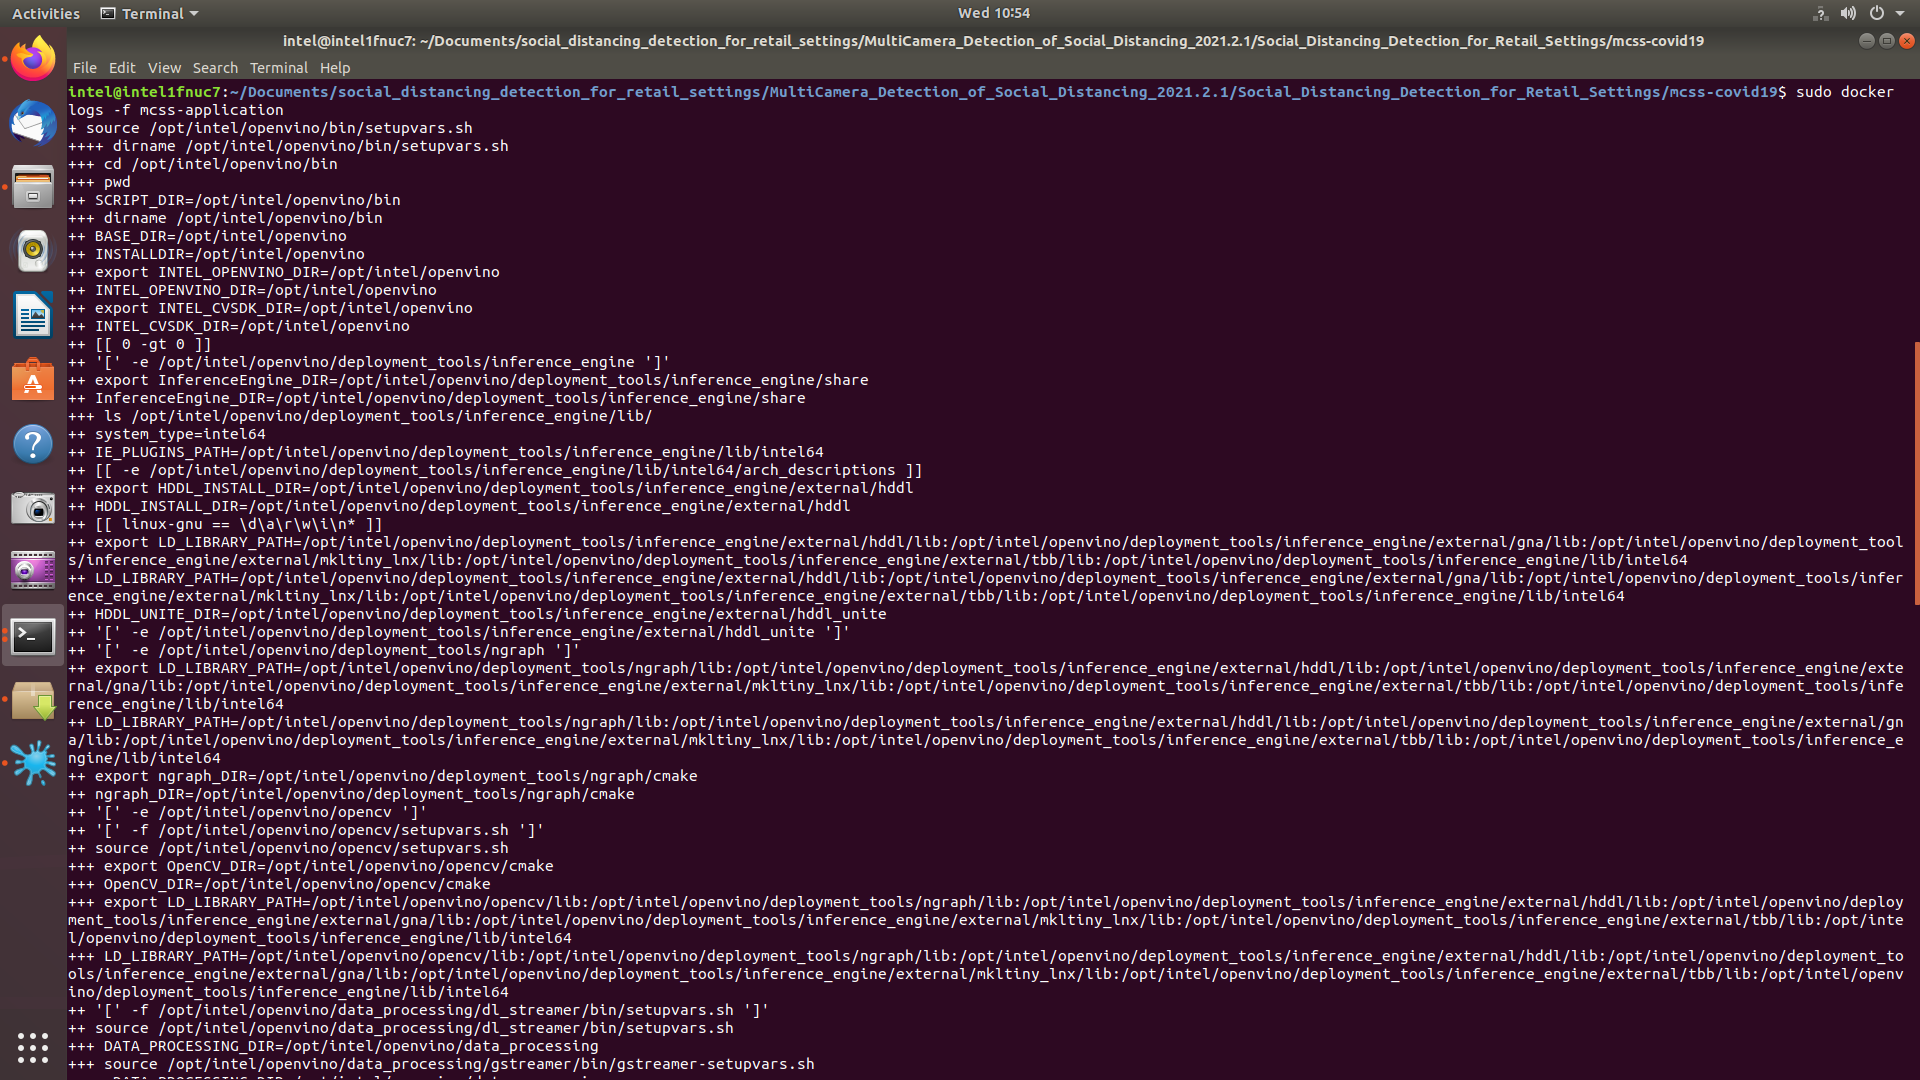Open the clock showing Wed 10:54
This screenshot has height=1080, width=1920.
[993, 13]
